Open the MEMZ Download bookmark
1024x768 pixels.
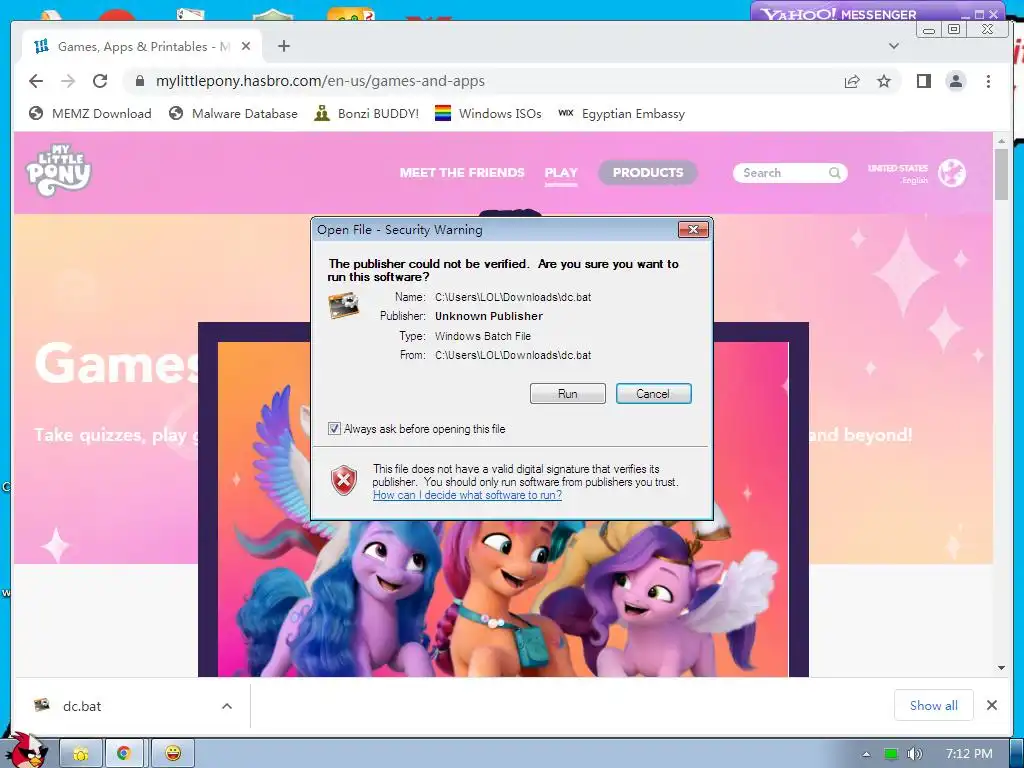(90, 114)
